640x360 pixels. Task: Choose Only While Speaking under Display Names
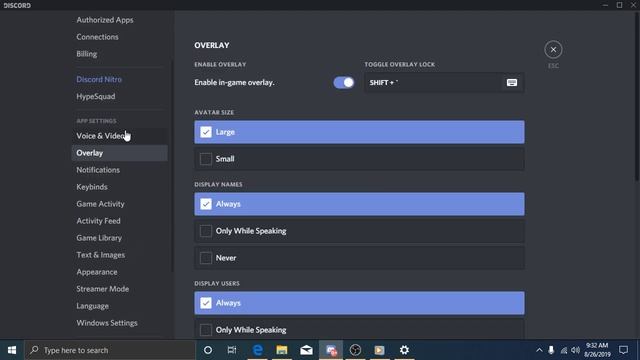point(359,231)
